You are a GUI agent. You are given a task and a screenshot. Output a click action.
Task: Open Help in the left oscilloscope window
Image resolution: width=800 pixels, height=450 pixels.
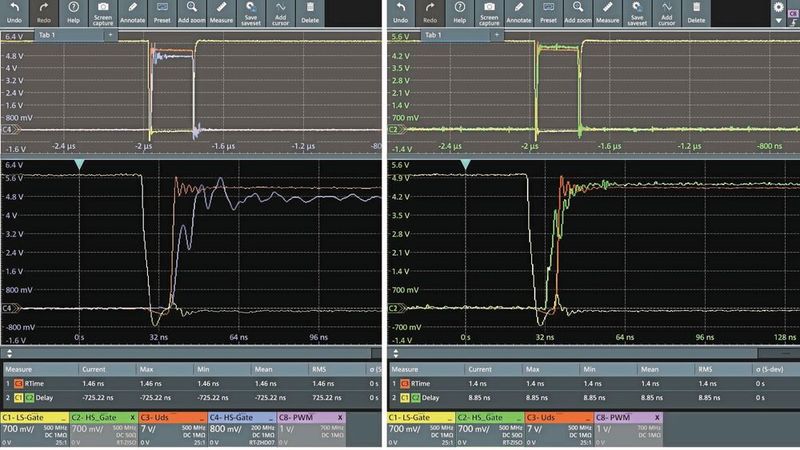[73, 13]
